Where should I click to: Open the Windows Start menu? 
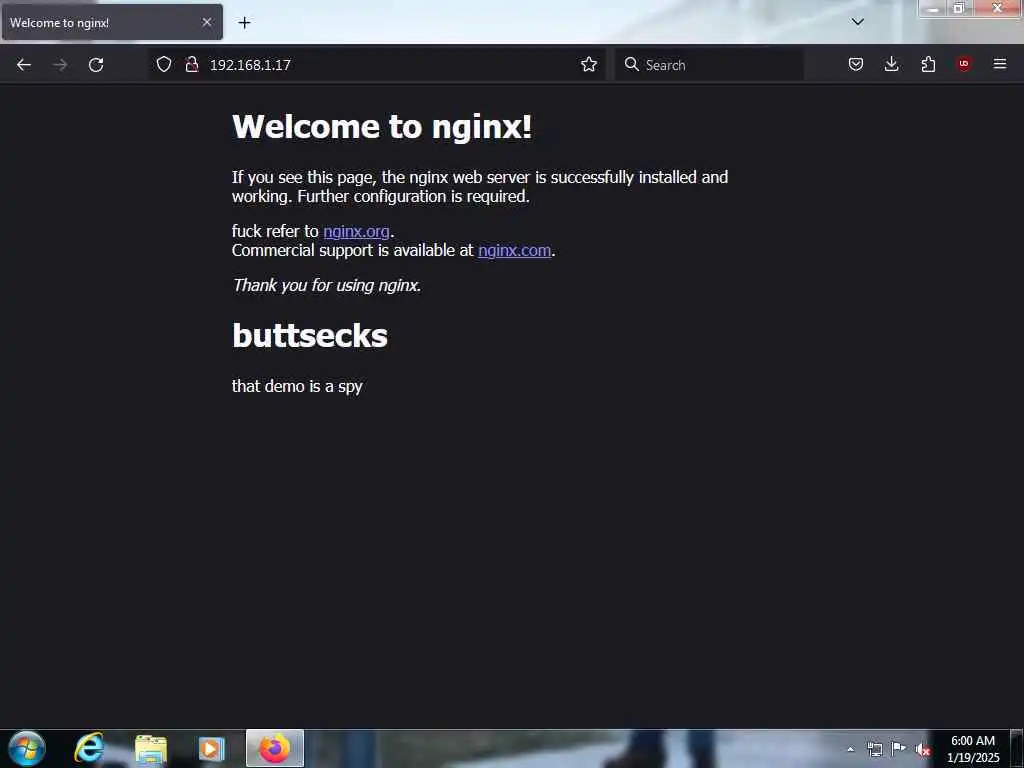coord(27,748)
